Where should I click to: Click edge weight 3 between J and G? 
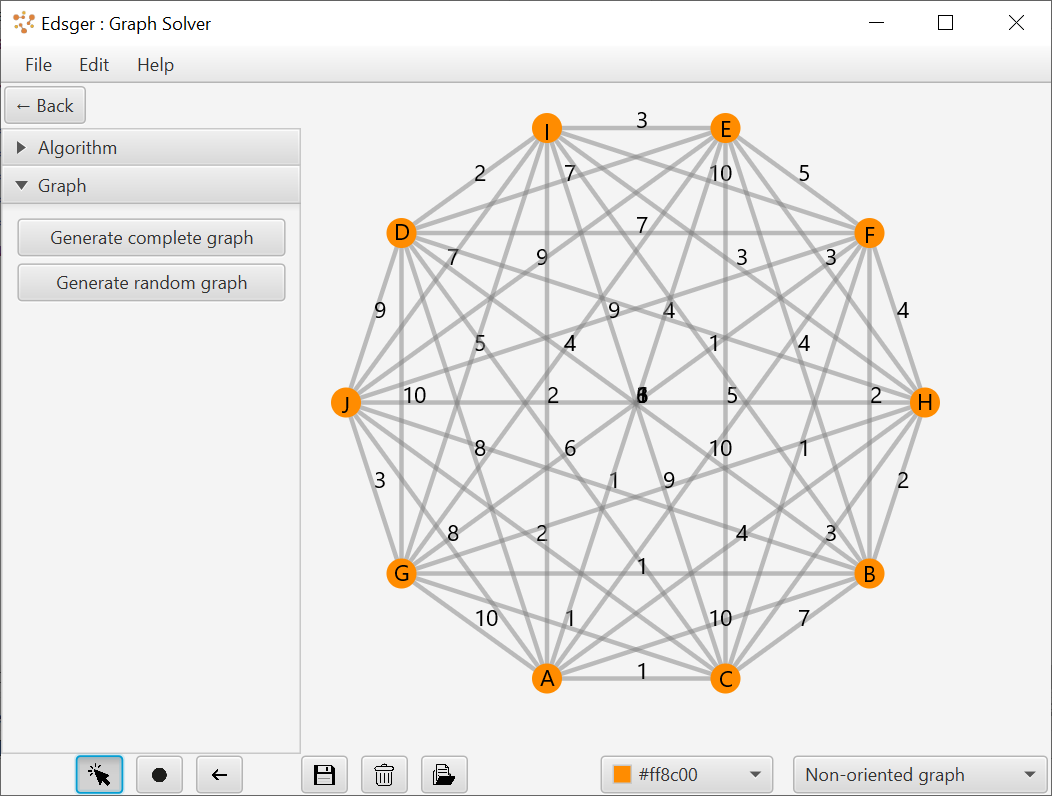(x=380, y=481)
